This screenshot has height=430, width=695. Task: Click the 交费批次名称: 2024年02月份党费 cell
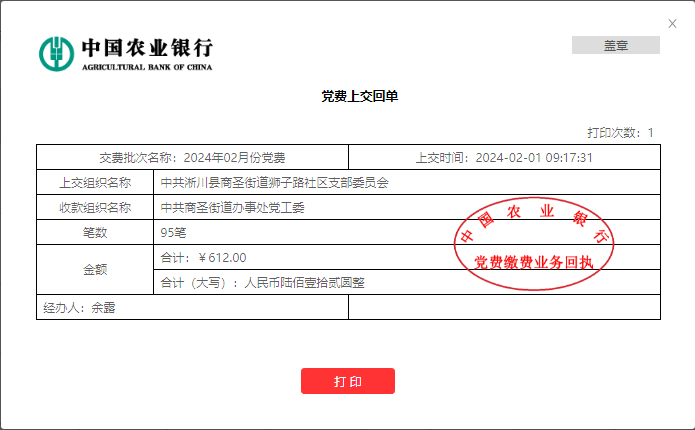click(192, 157)
